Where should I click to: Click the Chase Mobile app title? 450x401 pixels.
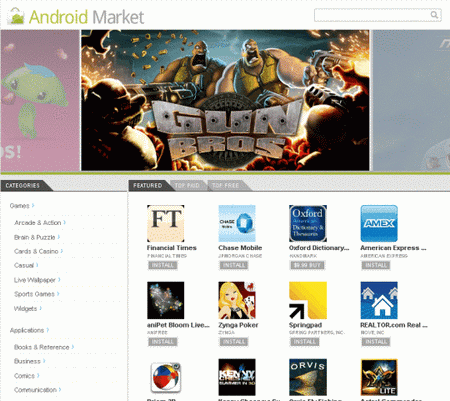click(240, 248)
